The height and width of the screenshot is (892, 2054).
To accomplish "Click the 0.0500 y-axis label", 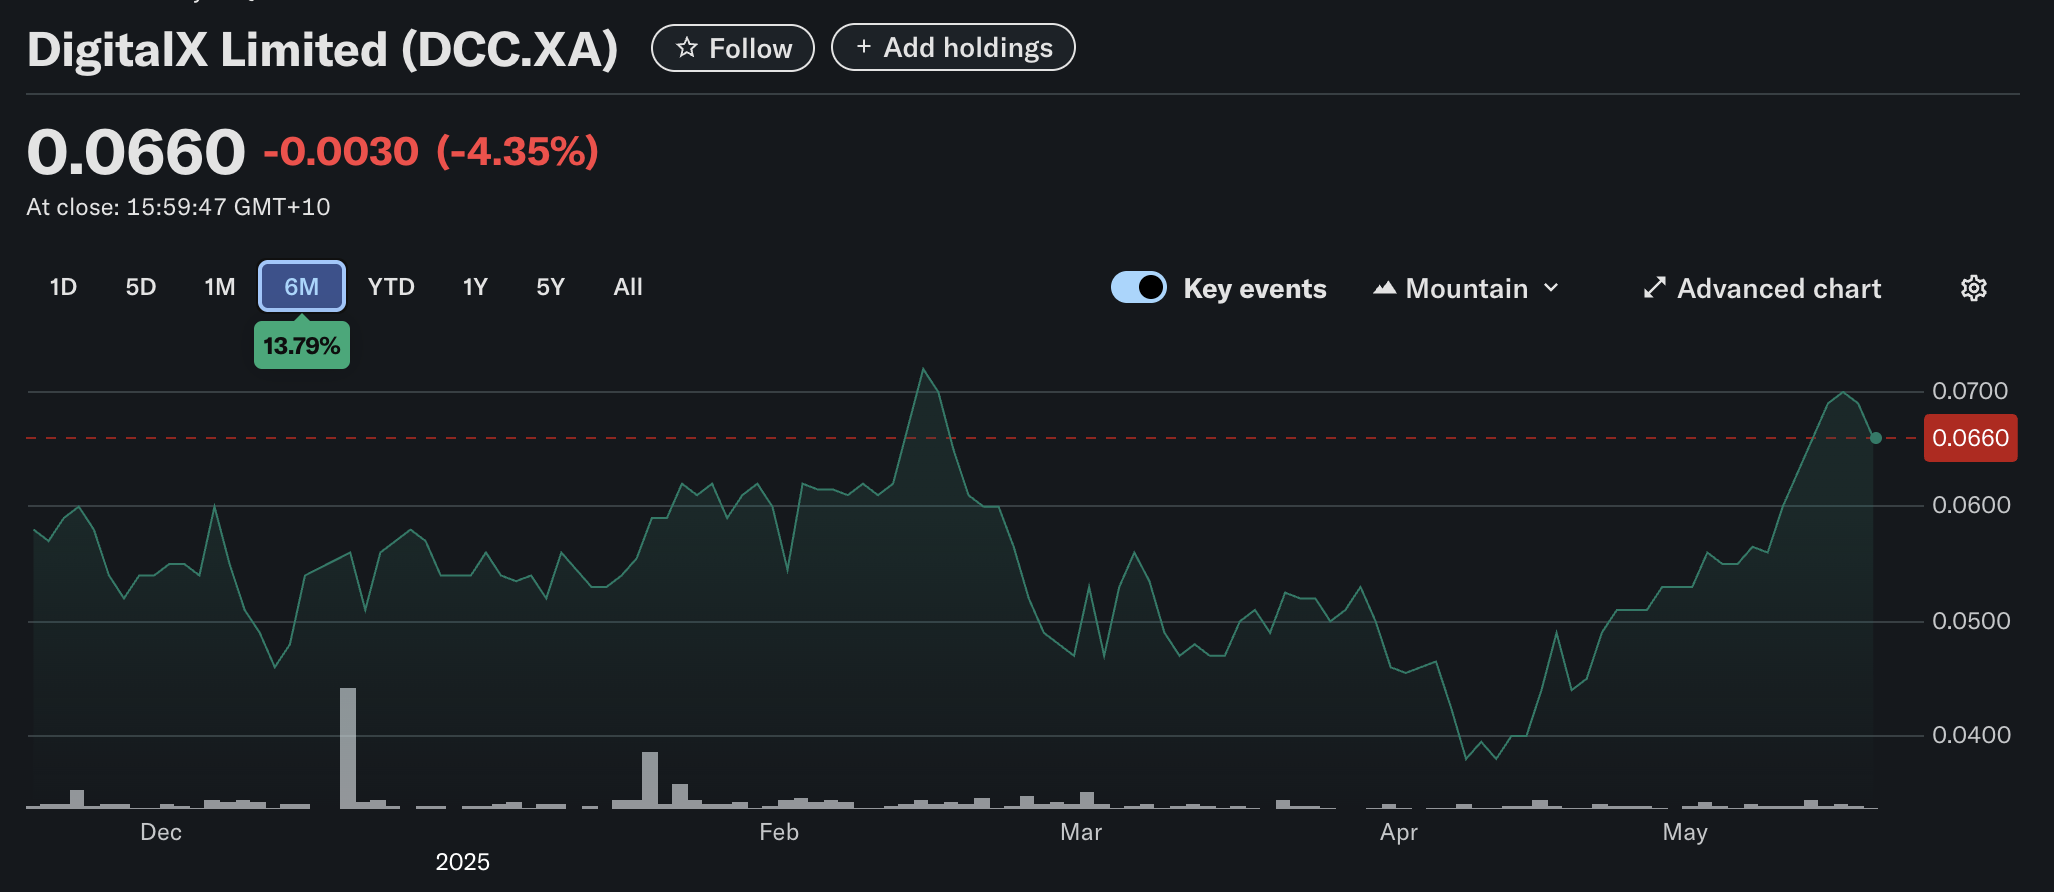I will click(1971, 621).
